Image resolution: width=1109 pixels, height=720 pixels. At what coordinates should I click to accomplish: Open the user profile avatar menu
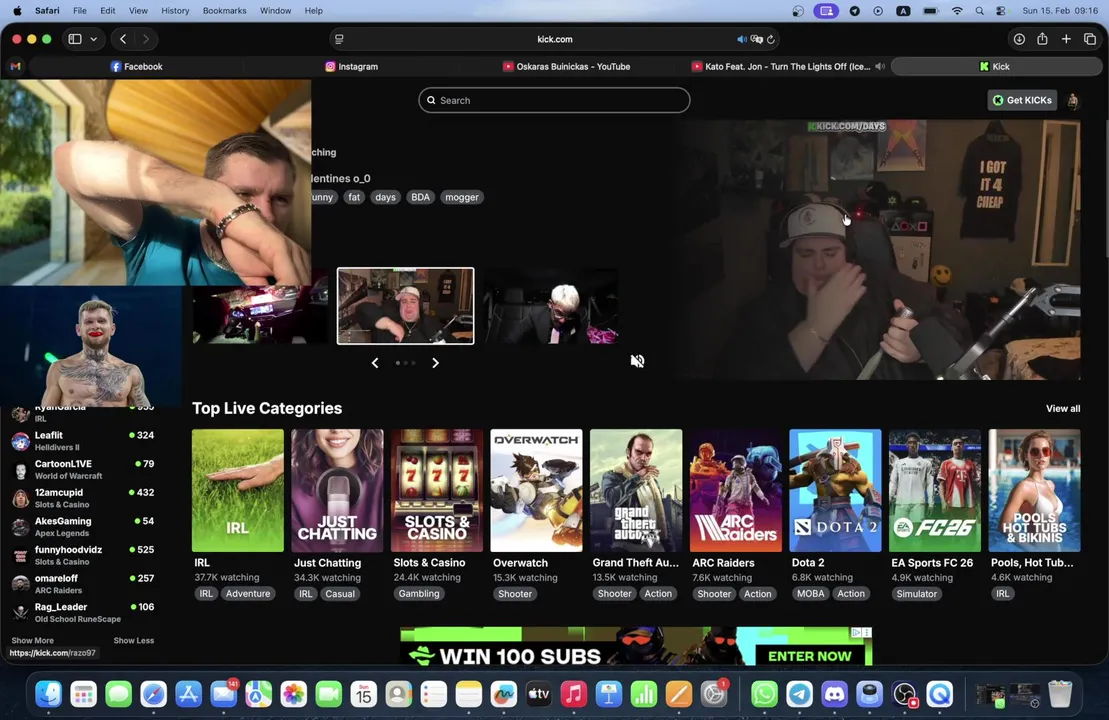(1073, 101)
